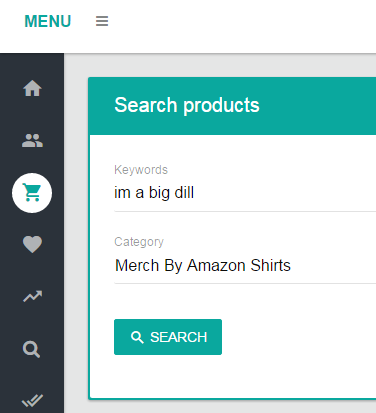Viewport: 376px width, 413px height.
Task: Focus the Keywords input field
Action: tap(245, 193)
